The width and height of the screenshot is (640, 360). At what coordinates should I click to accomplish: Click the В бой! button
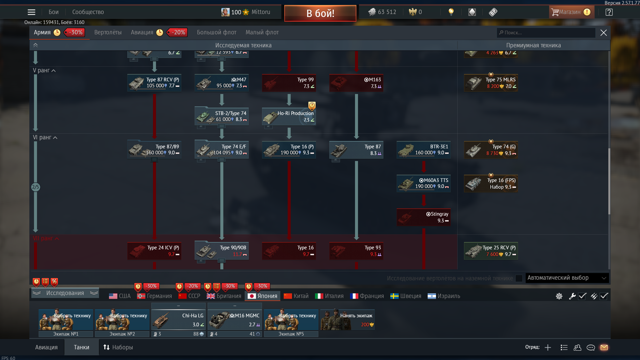(320, 13)
